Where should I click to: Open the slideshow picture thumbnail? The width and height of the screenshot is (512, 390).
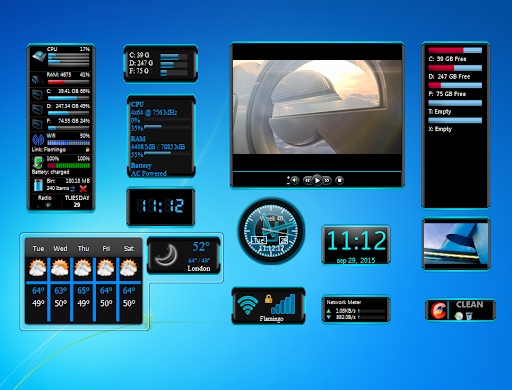pos(456,244)
